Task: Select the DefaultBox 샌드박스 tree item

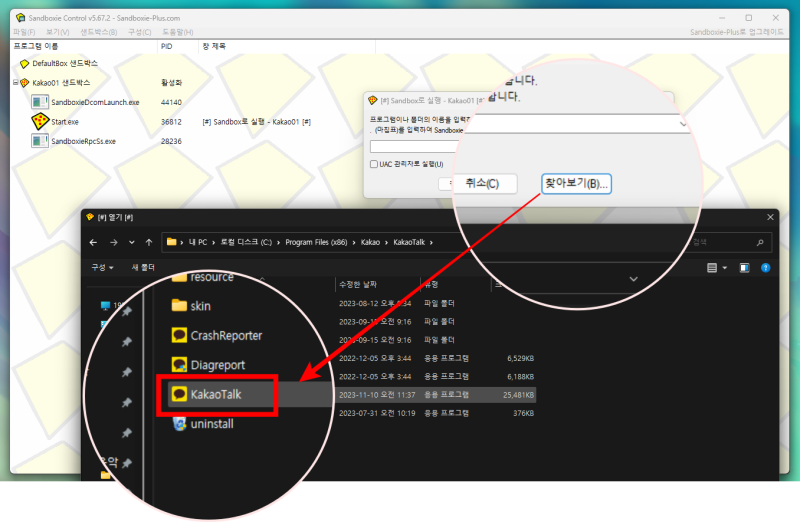Action: [x=65, y=63]
